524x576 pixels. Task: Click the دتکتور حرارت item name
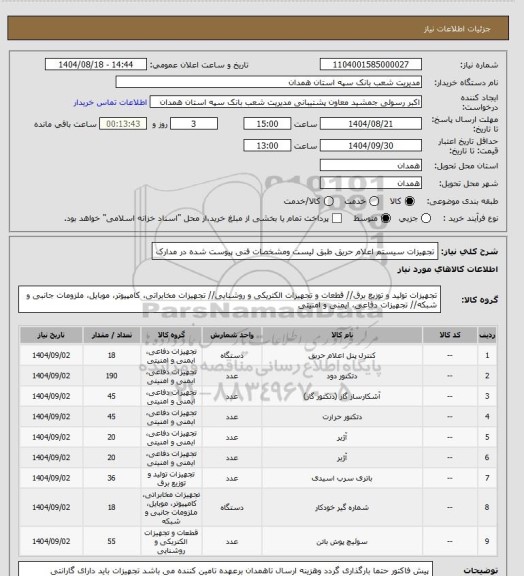[x=342, y=417]
